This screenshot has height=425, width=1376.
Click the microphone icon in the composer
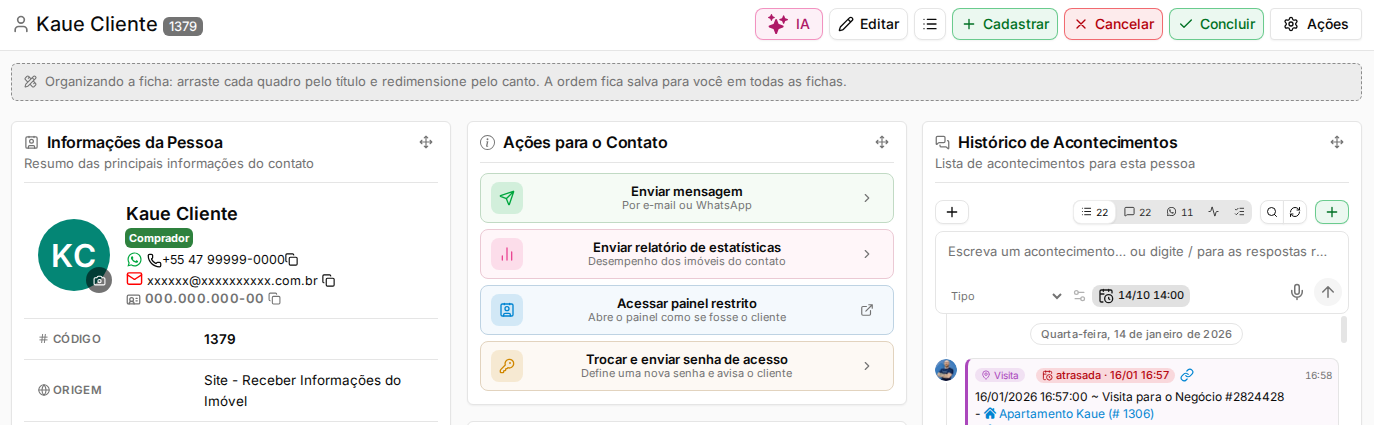[1297, 292]
